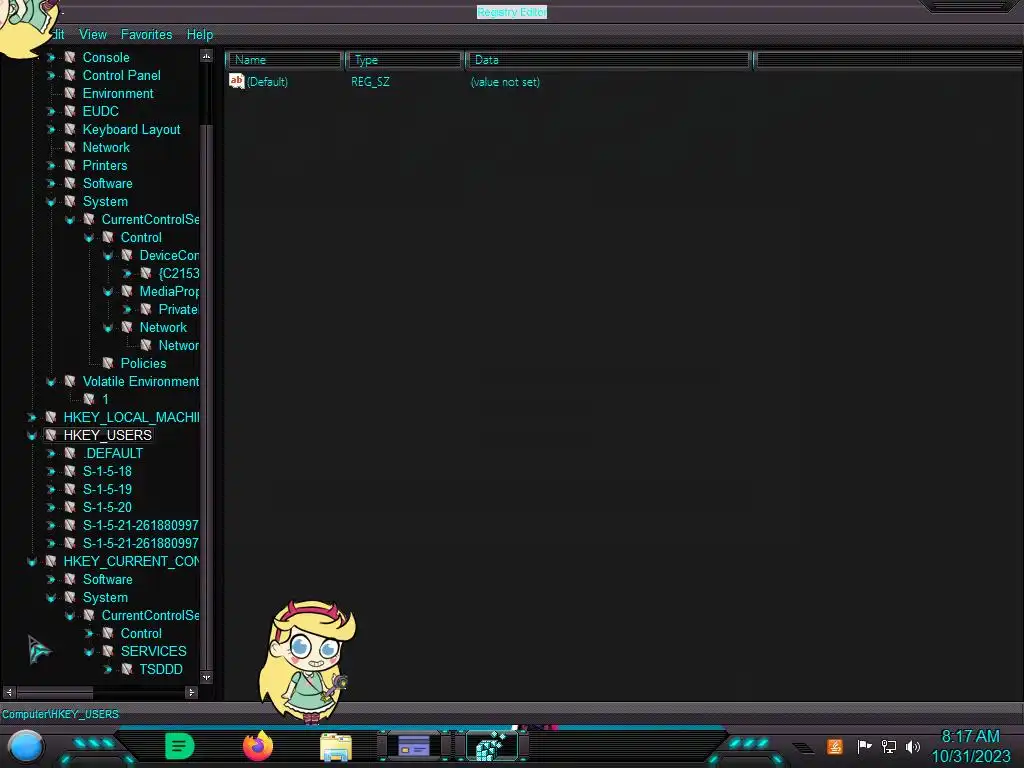Sort values by the Type column header
The image size is (1024, 768).
pyautogui.click(x=404, y=60)
